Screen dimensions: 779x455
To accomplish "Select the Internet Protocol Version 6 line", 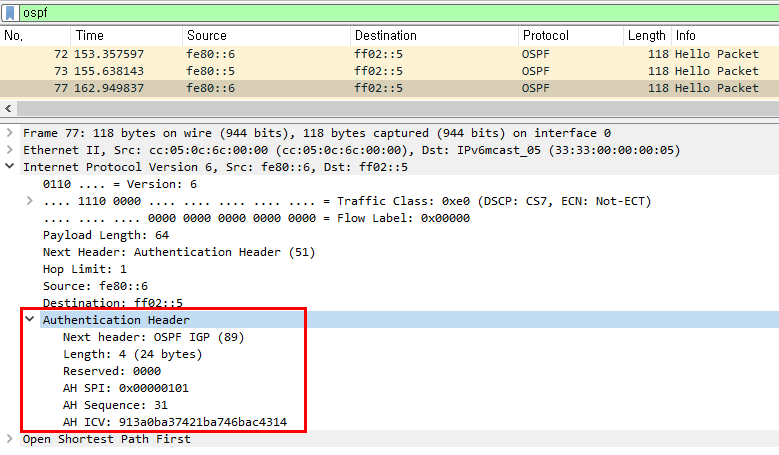I will 215,167.
